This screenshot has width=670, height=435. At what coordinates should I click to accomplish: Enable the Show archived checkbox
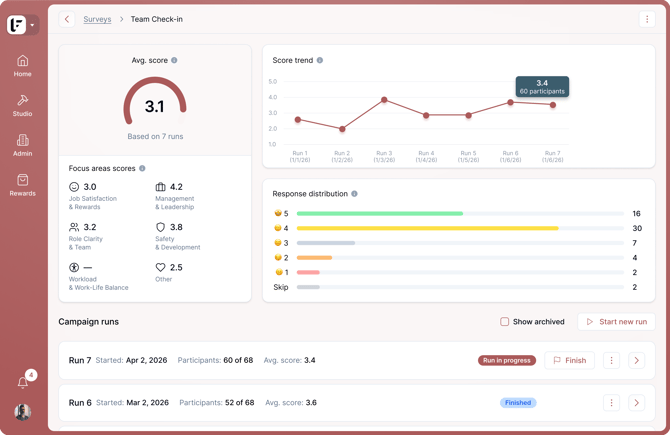pos(505,321)
